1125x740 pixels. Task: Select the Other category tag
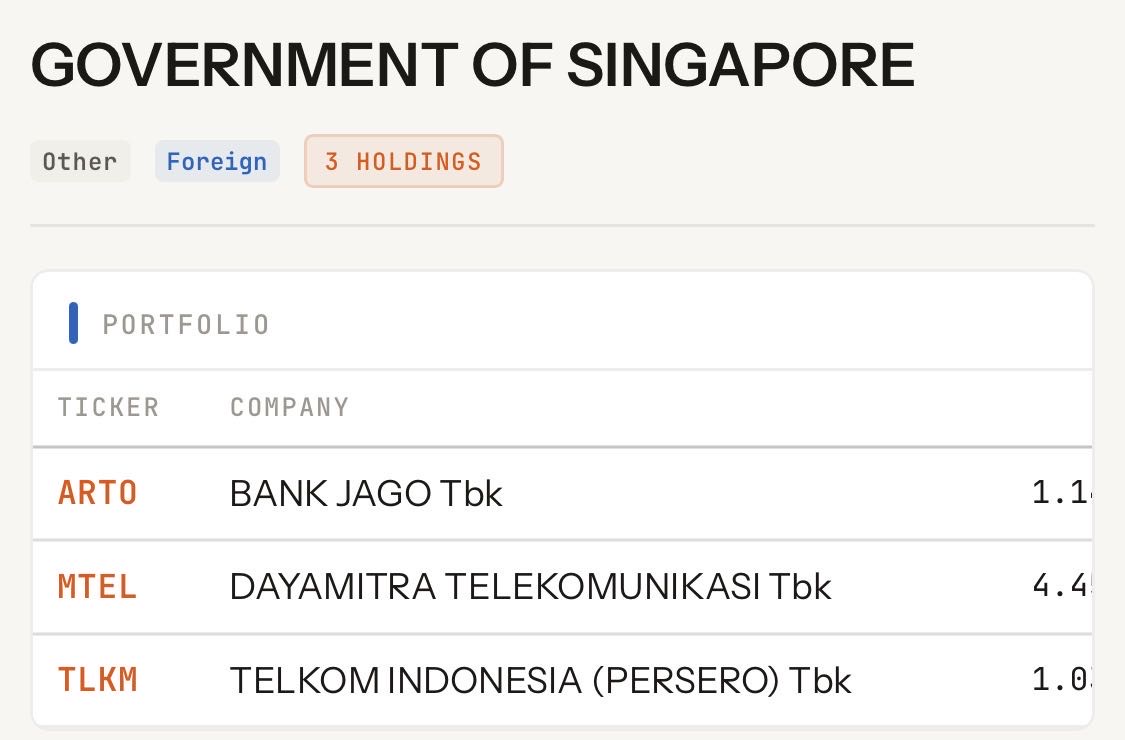coord(80,162)
